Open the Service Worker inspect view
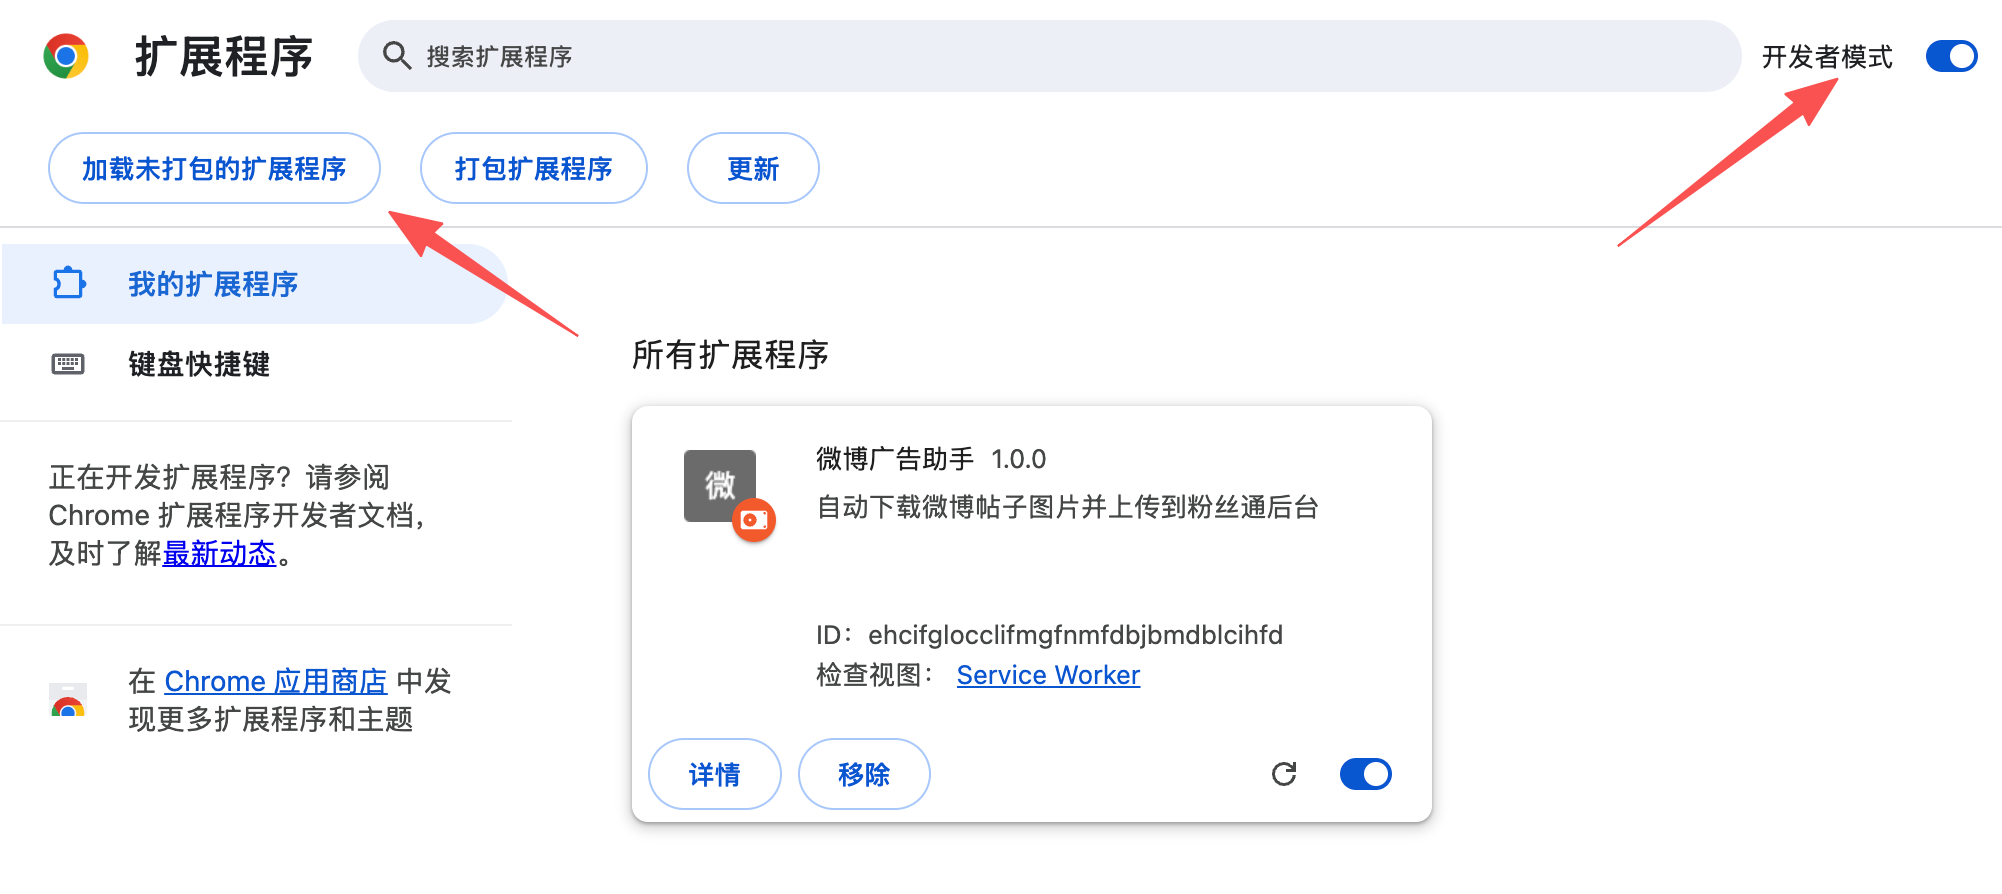This screenshot has height=894, width=2002. (1048, 674)
